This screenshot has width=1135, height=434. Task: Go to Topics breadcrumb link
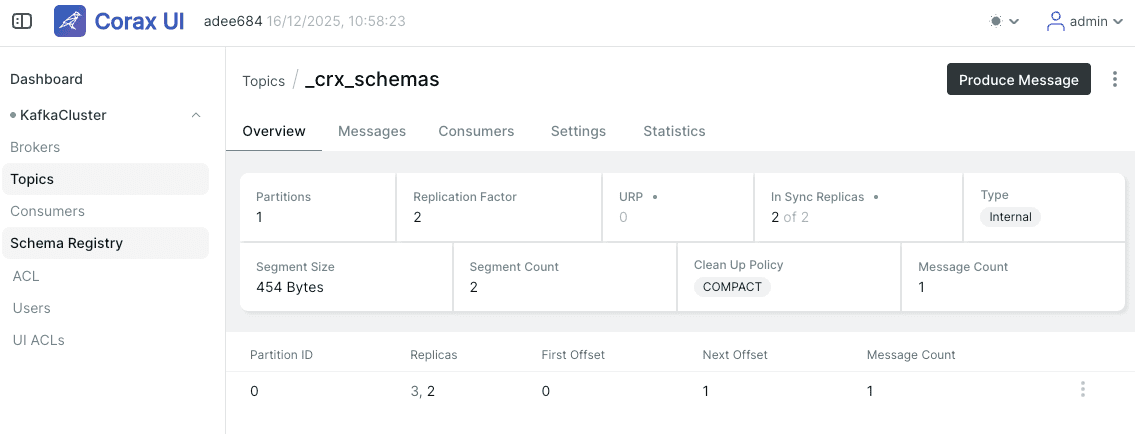(263, 81)
